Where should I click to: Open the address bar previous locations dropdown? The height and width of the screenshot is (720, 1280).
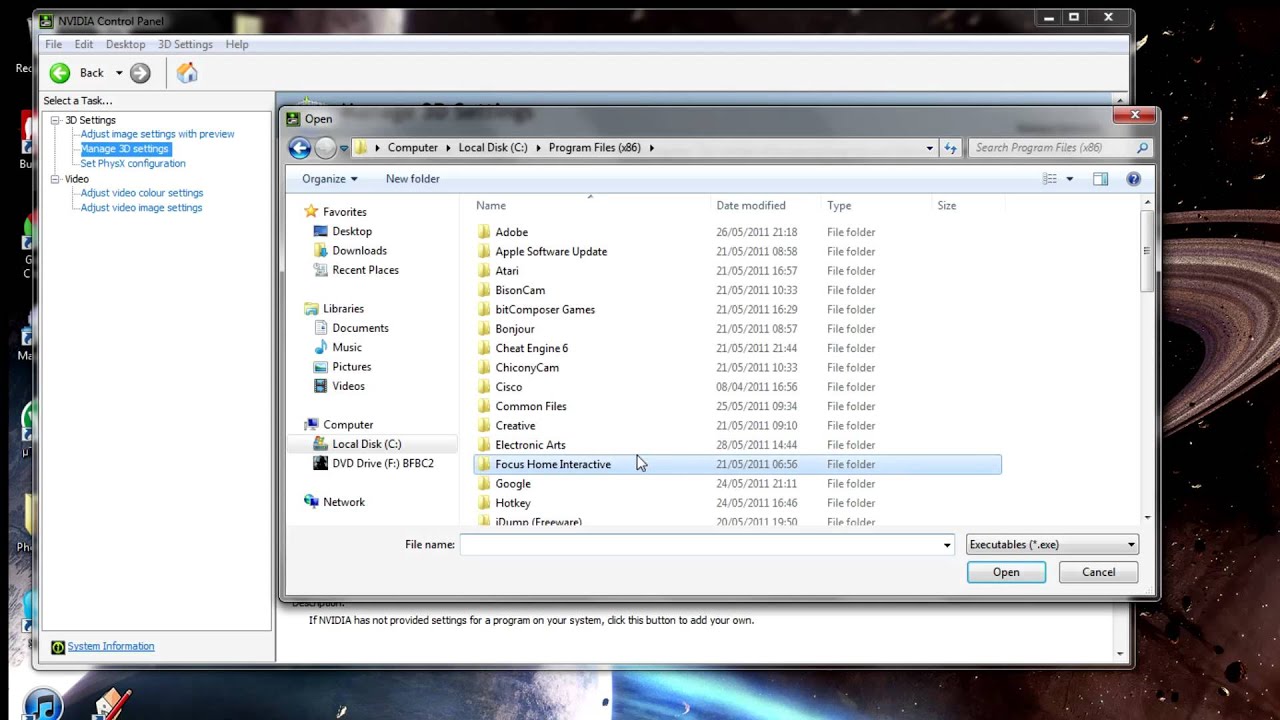pos(929,148)
